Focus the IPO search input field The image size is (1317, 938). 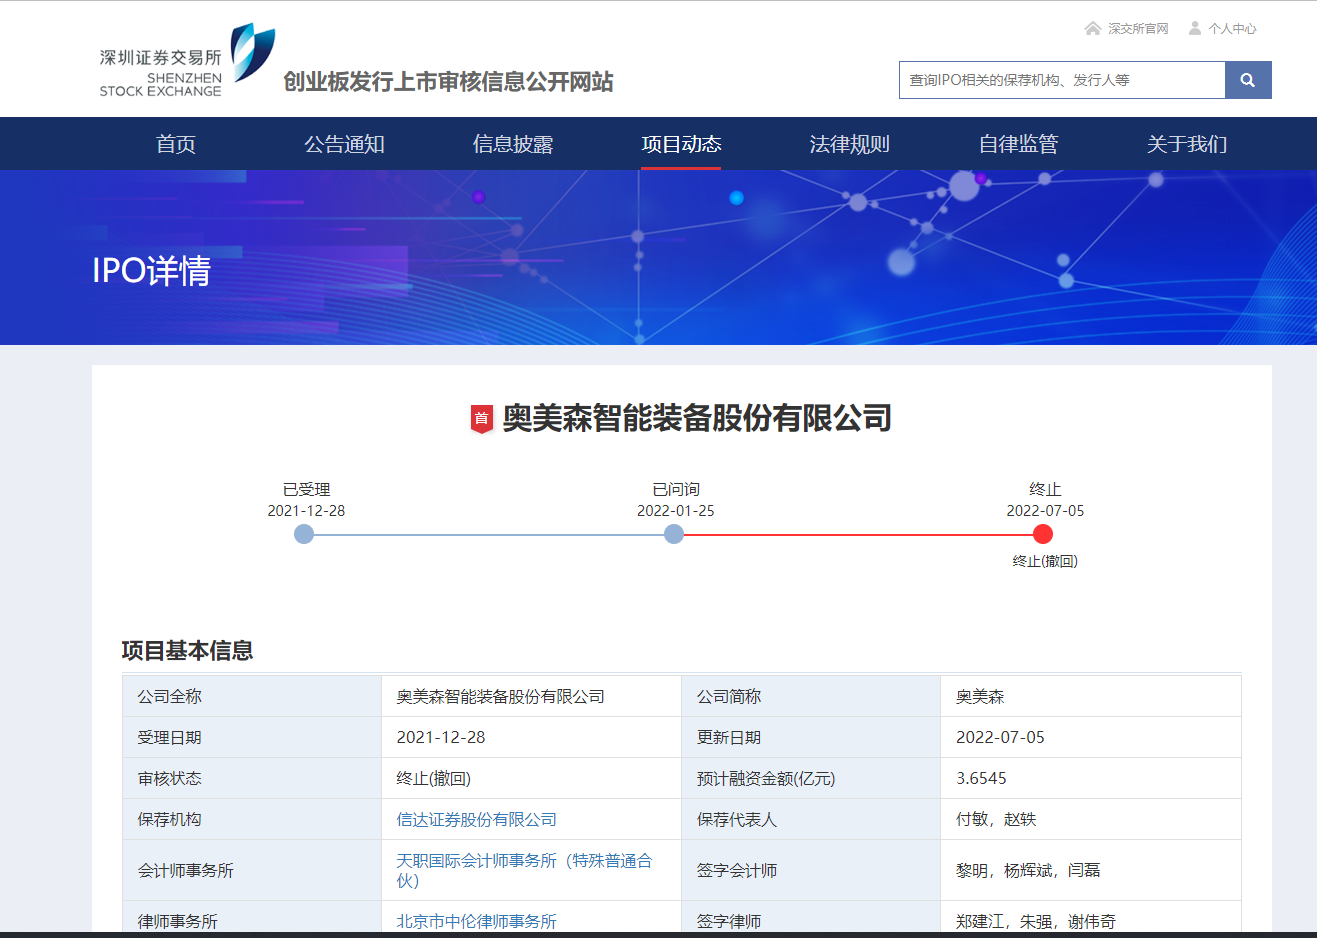pyautogui.click(x=1062, y=80)
